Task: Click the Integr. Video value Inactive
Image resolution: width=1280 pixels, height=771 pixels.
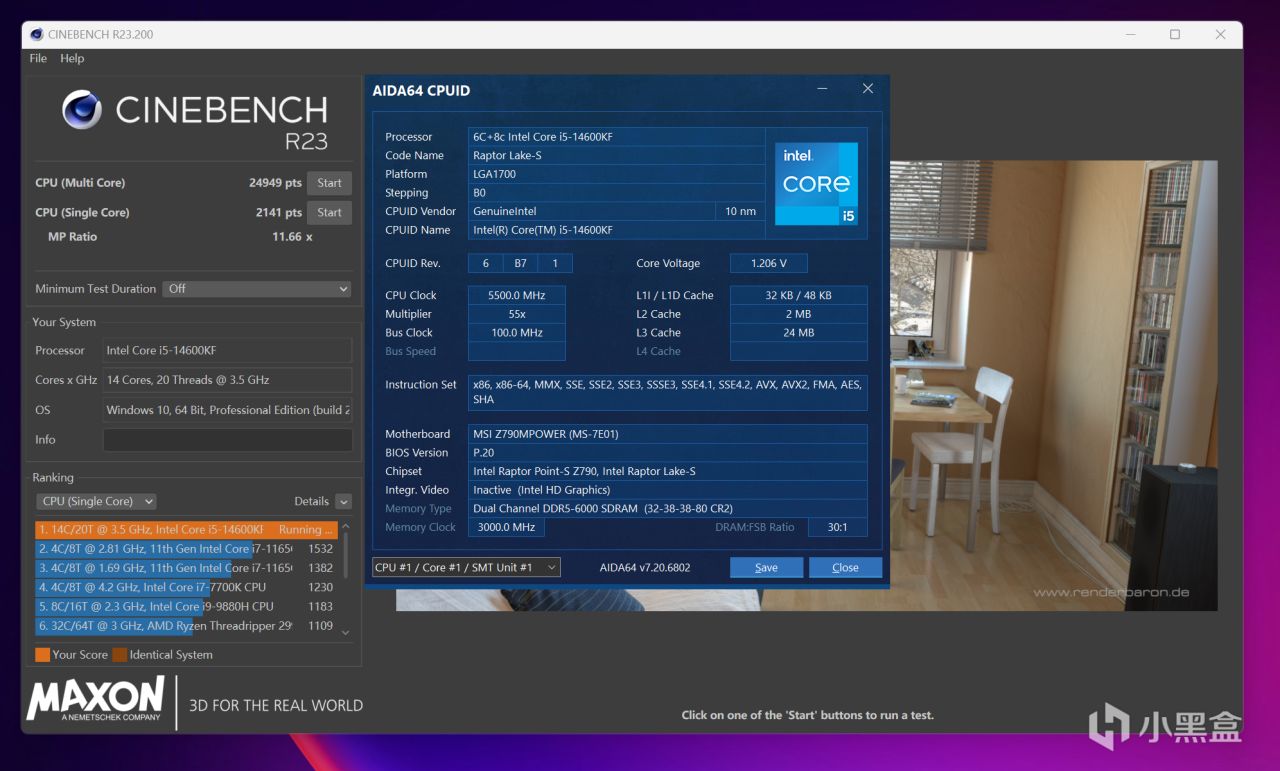Action: pos(668,490)
